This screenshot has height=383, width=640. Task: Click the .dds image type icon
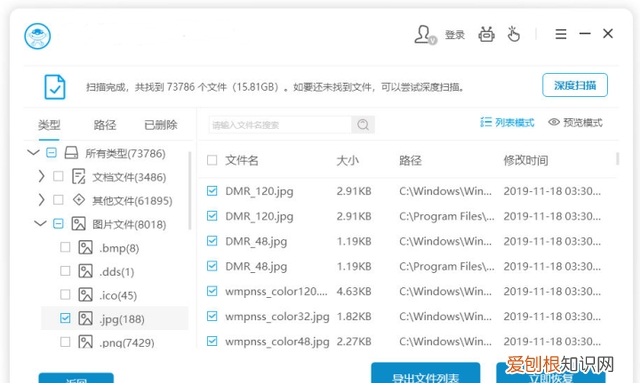point(85,271)
